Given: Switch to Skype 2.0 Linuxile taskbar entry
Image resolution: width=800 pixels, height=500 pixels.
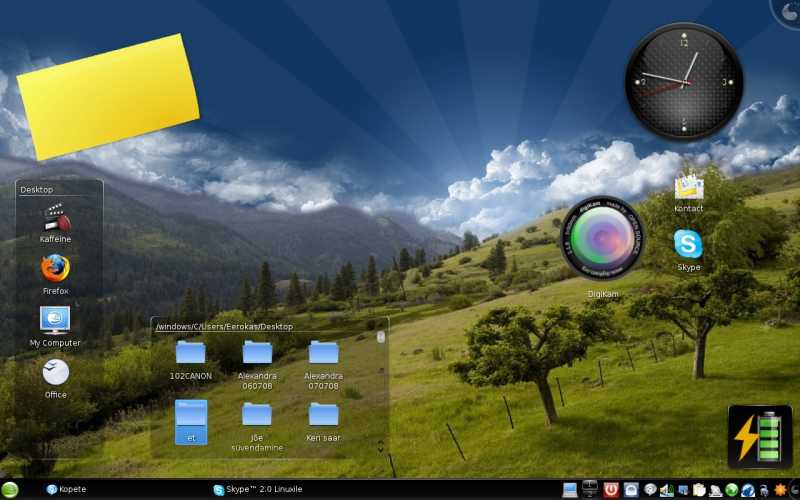Looking at the screenshot, I should (x=258, y=489).
